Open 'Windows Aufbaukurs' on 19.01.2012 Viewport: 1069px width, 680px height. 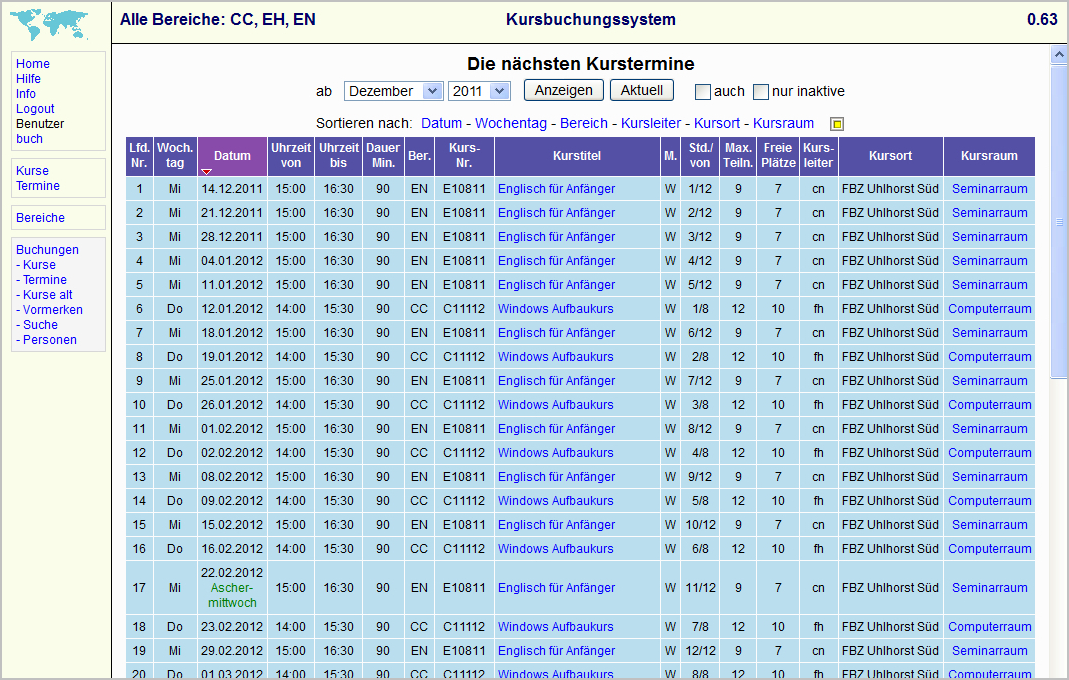pos(556,357)
